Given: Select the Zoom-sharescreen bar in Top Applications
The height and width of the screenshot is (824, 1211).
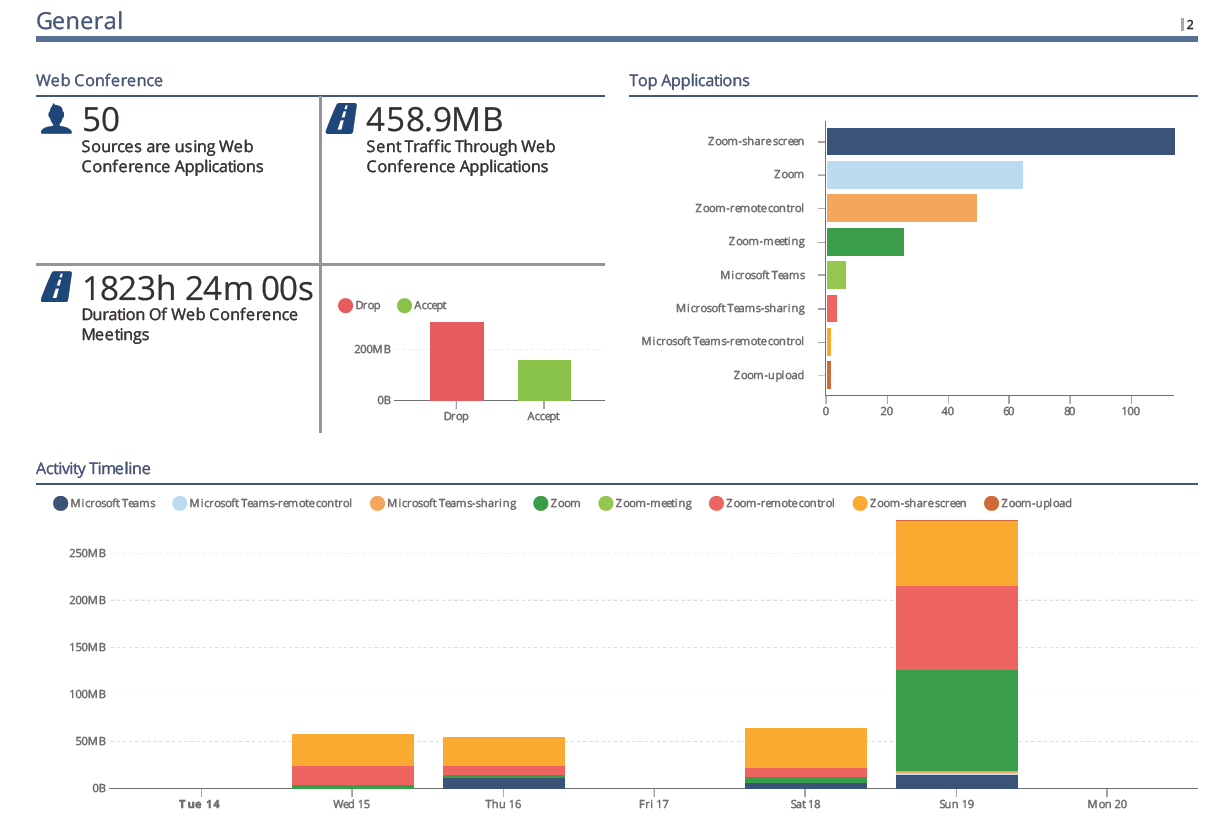Looking at the screenshot, I should [x=1000, y=141].
